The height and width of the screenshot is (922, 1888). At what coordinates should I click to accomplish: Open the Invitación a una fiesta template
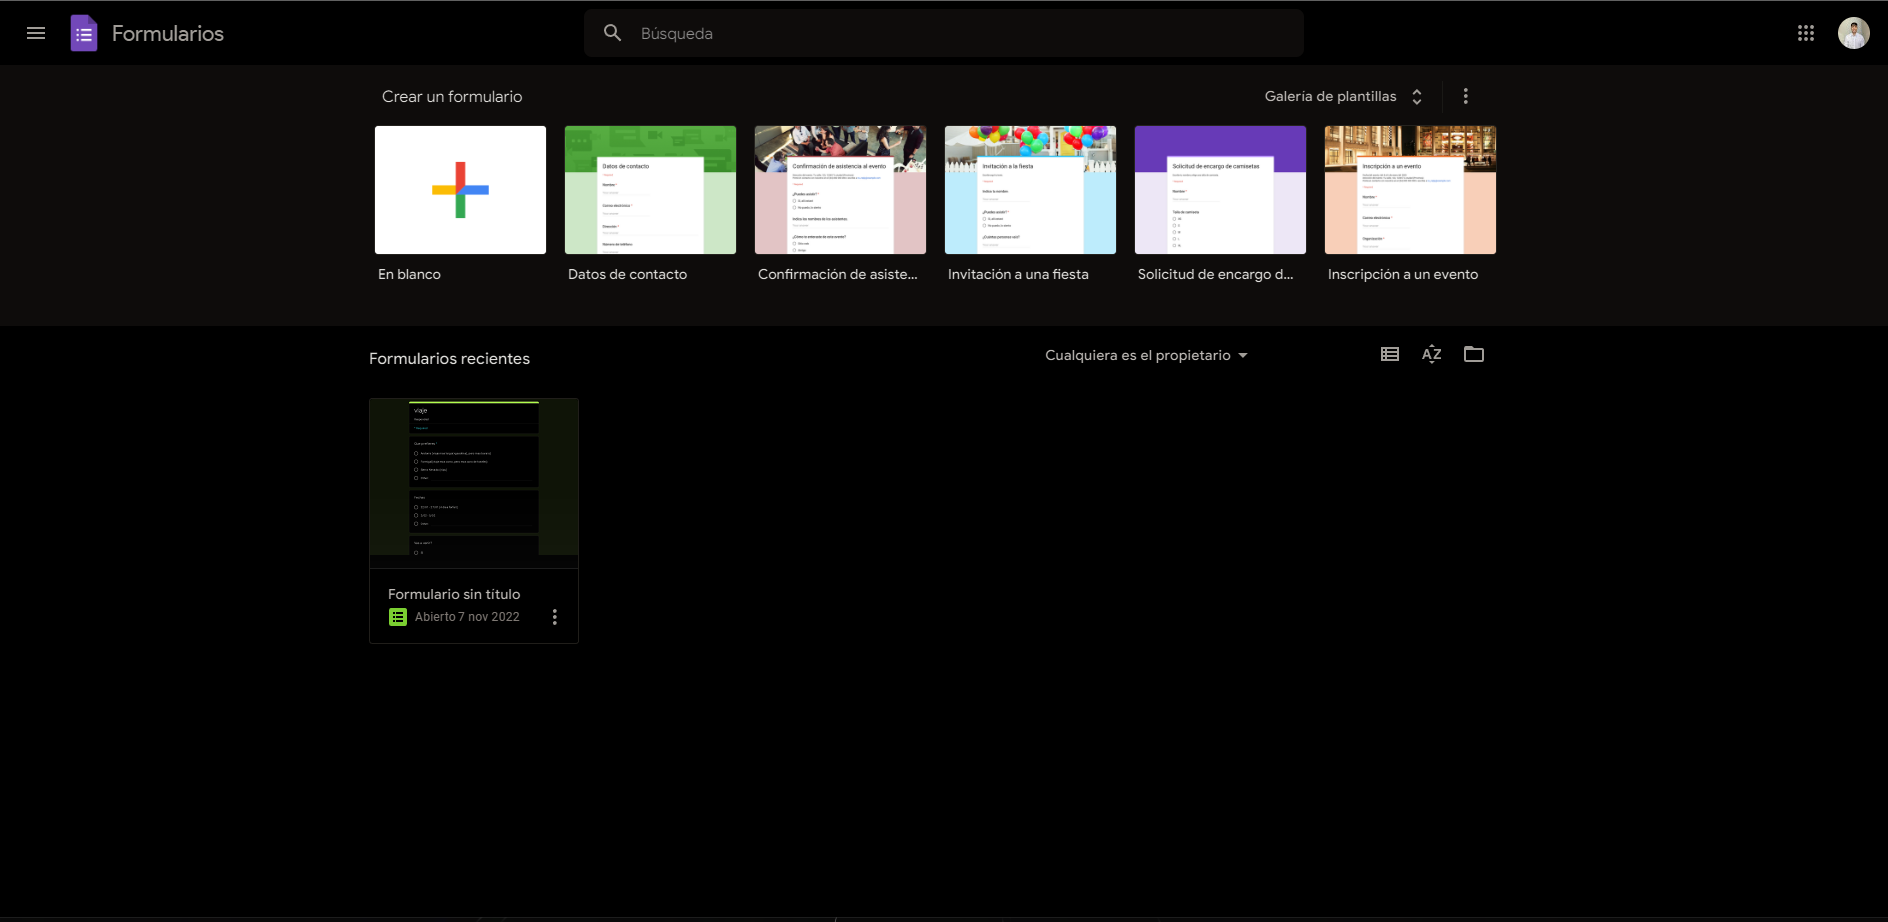1030,190
